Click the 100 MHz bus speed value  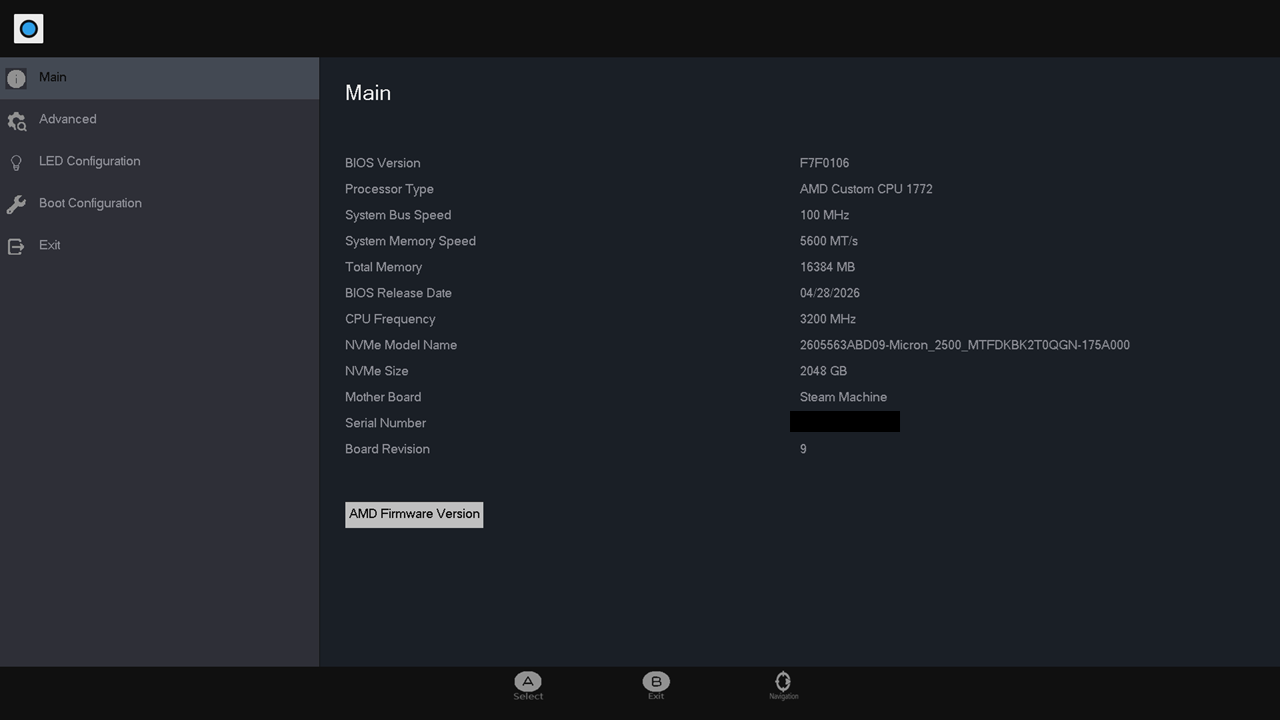(x=824, y=215)
